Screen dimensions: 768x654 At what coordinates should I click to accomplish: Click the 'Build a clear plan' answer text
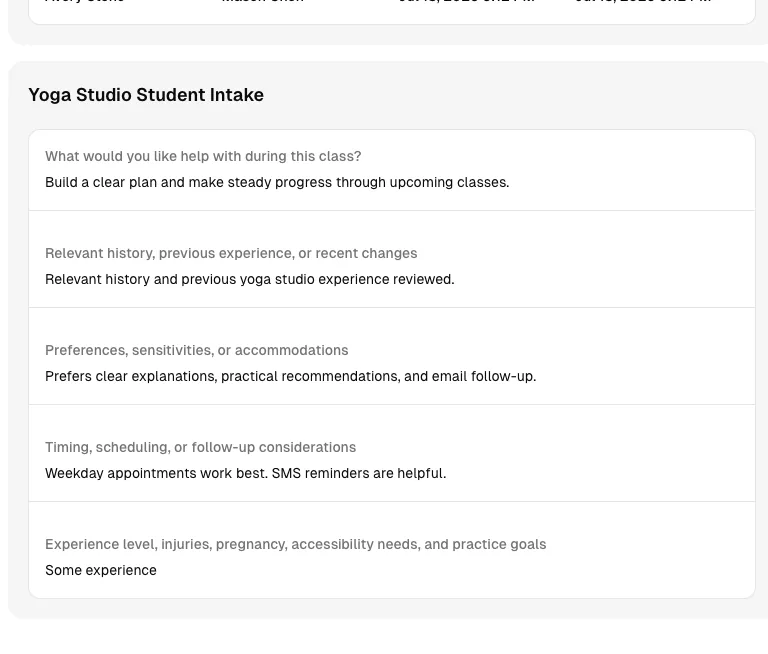click(x=277, y=182)
